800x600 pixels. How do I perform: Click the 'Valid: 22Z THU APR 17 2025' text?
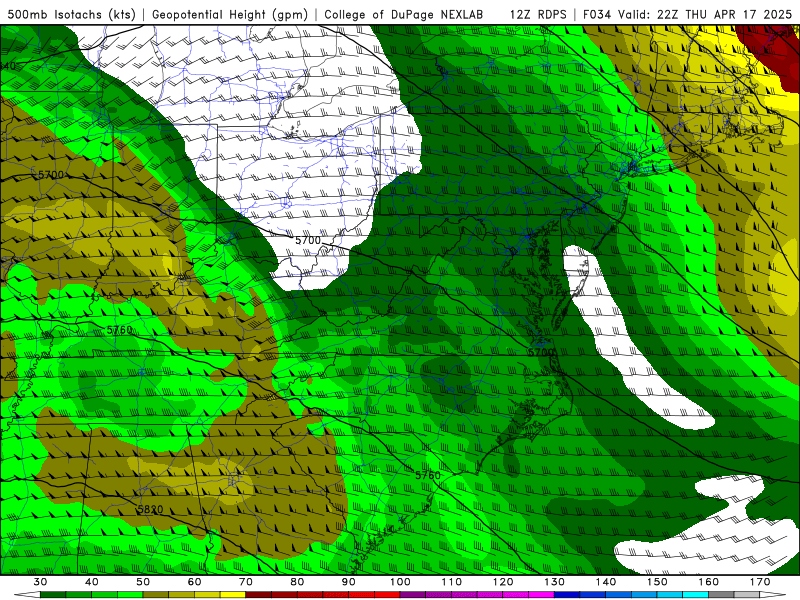pos(705,14)
